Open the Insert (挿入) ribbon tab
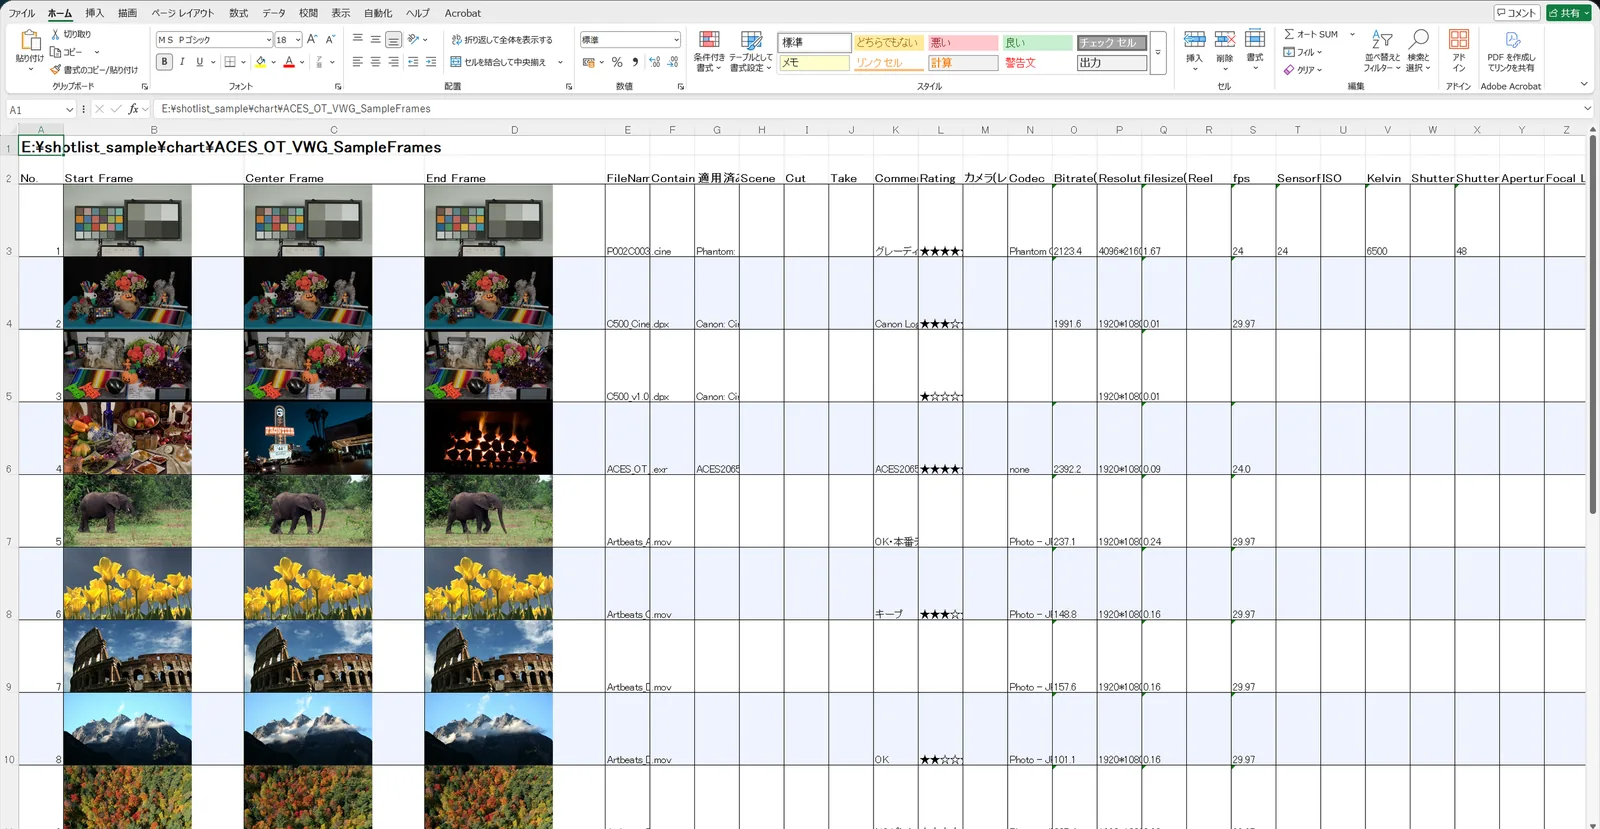The width and height of the screenshot is (1600, 829). (95, 13)
